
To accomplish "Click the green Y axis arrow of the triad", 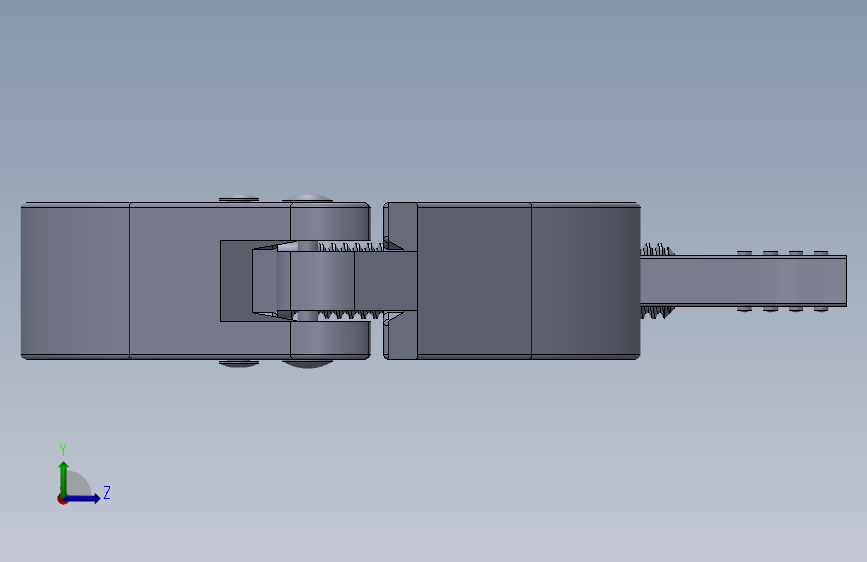I will [x=63, y=479].
